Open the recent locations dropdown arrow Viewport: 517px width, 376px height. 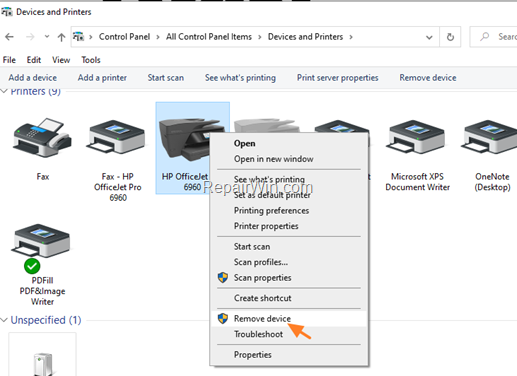click(x=47, y=36)
